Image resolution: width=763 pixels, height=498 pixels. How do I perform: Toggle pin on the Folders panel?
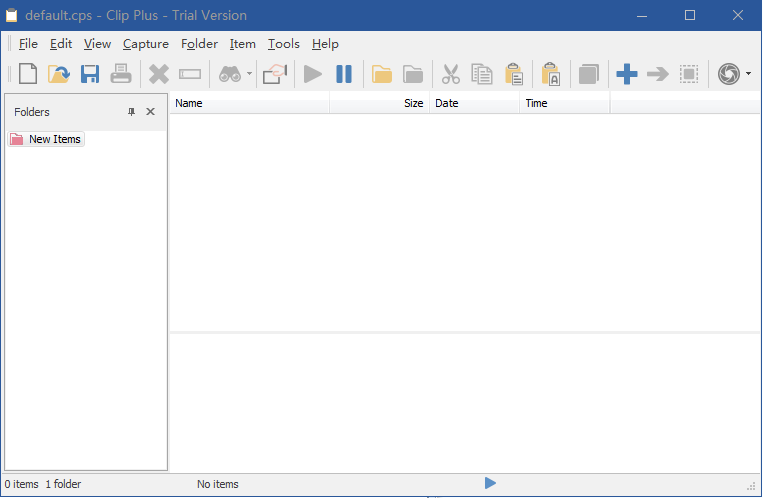coord(131,112)
